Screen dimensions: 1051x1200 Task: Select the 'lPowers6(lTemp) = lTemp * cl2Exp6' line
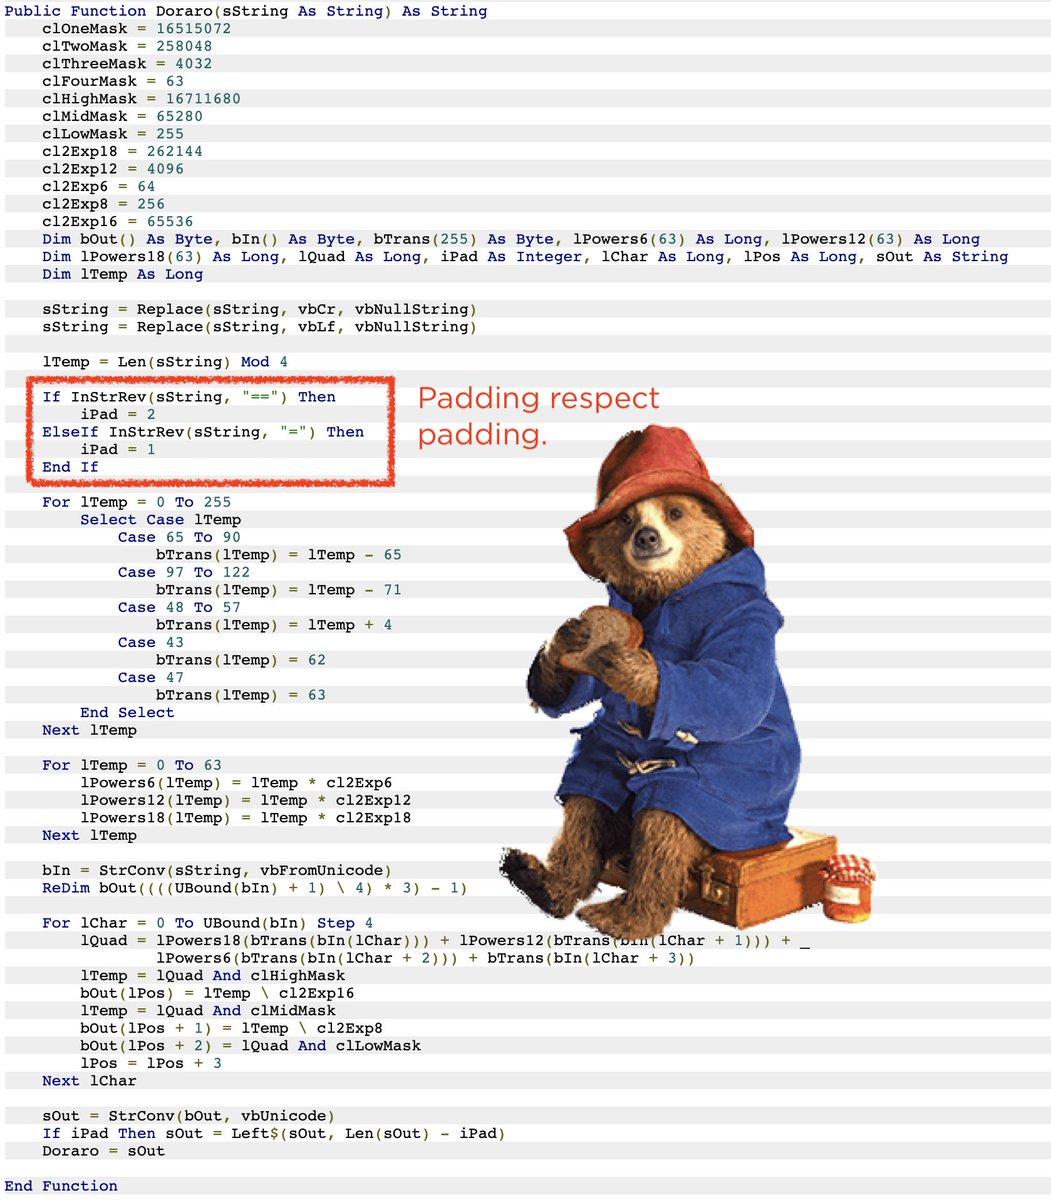pyautogui.click(x=236, y=783)
